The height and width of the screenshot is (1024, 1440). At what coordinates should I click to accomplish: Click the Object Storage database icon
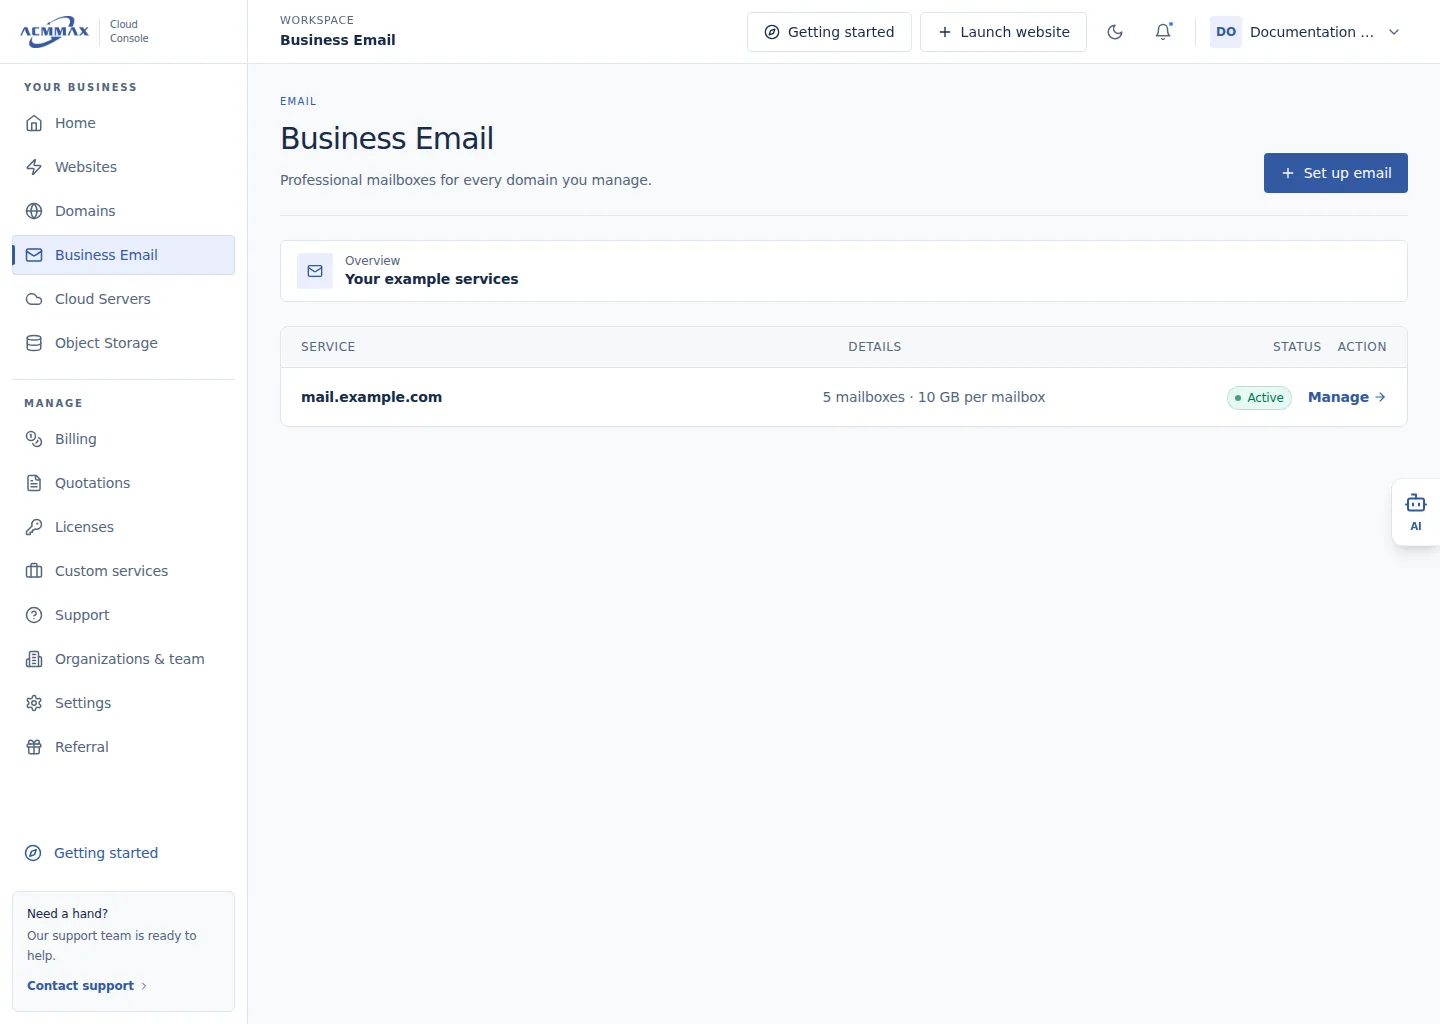(x=34, y=343)
